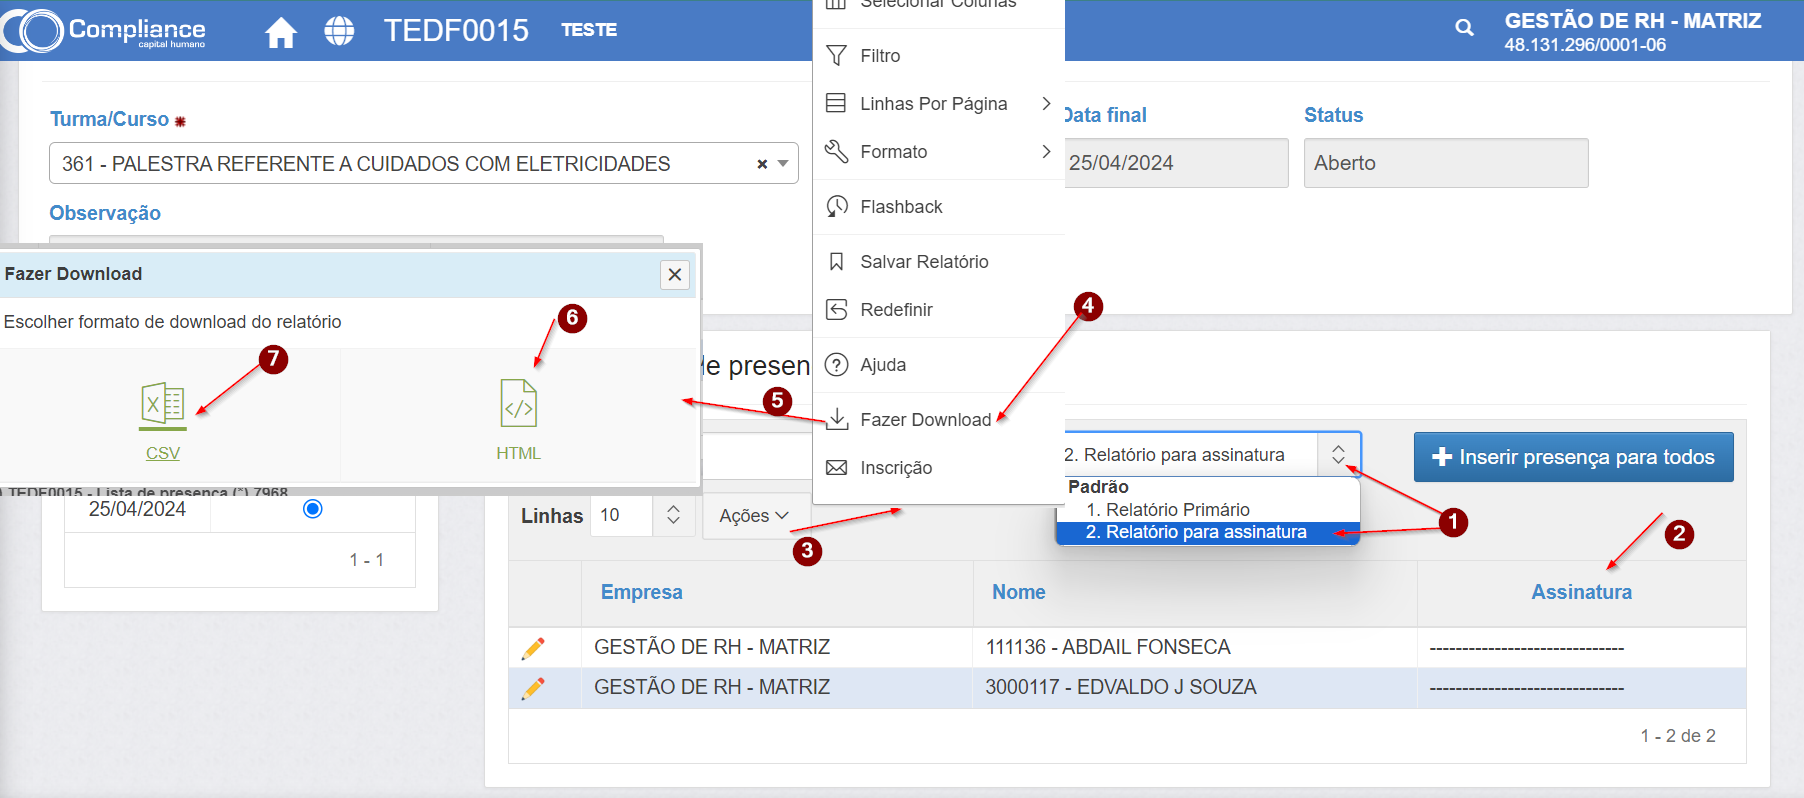The image size is (1804, 798).
Task: Choose Redefinir menu item
Action: pos(938,310)
